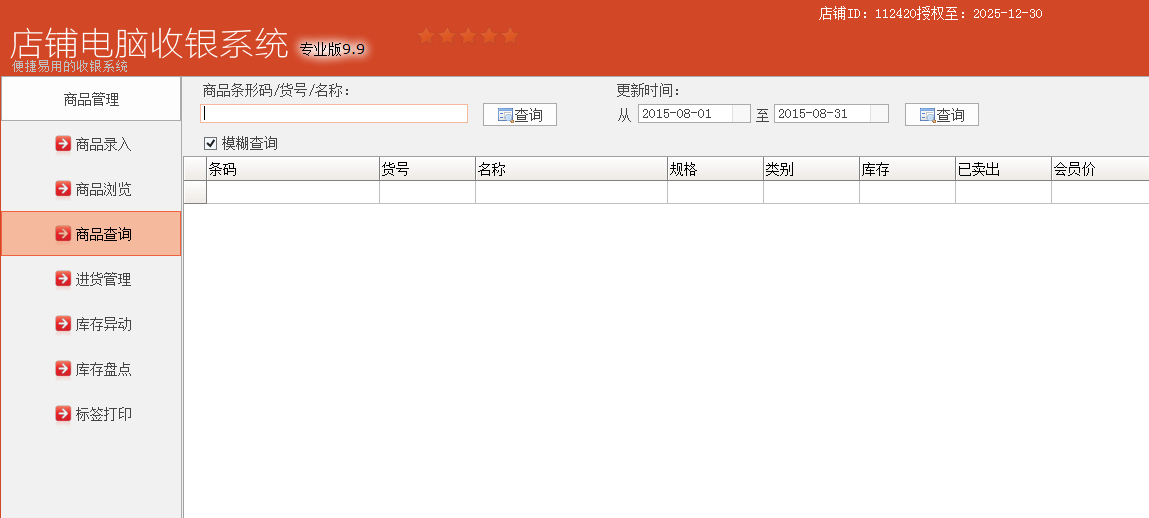Sort by the 规格 column header

(715, 169)
